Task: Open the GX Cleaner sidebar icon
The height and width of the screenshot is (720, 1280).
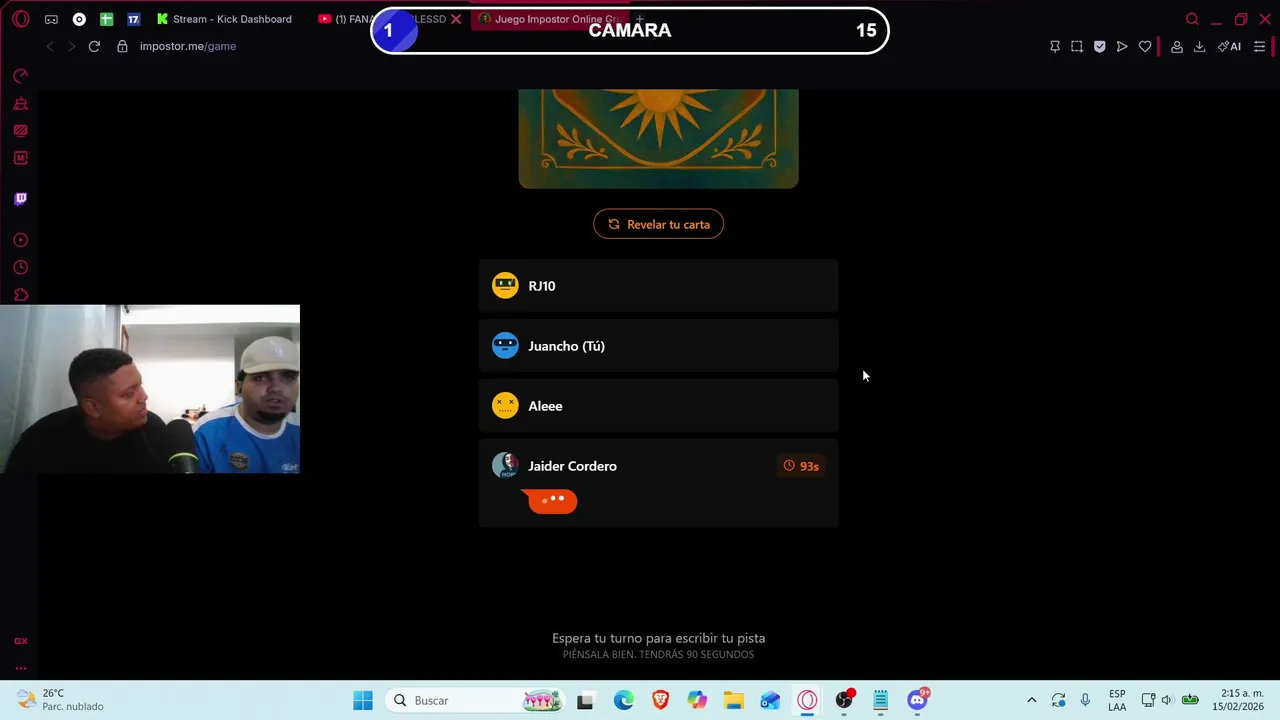Action: pos(20,103)
